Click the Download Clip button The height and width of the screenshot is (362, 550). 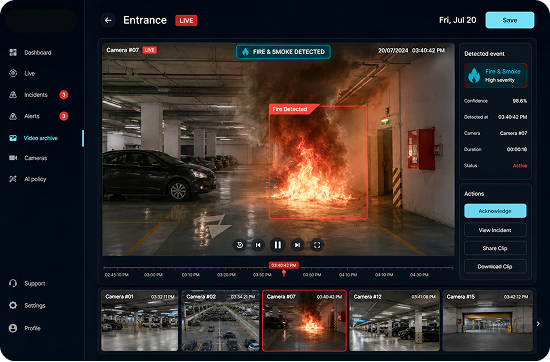(x=495, y=267)
